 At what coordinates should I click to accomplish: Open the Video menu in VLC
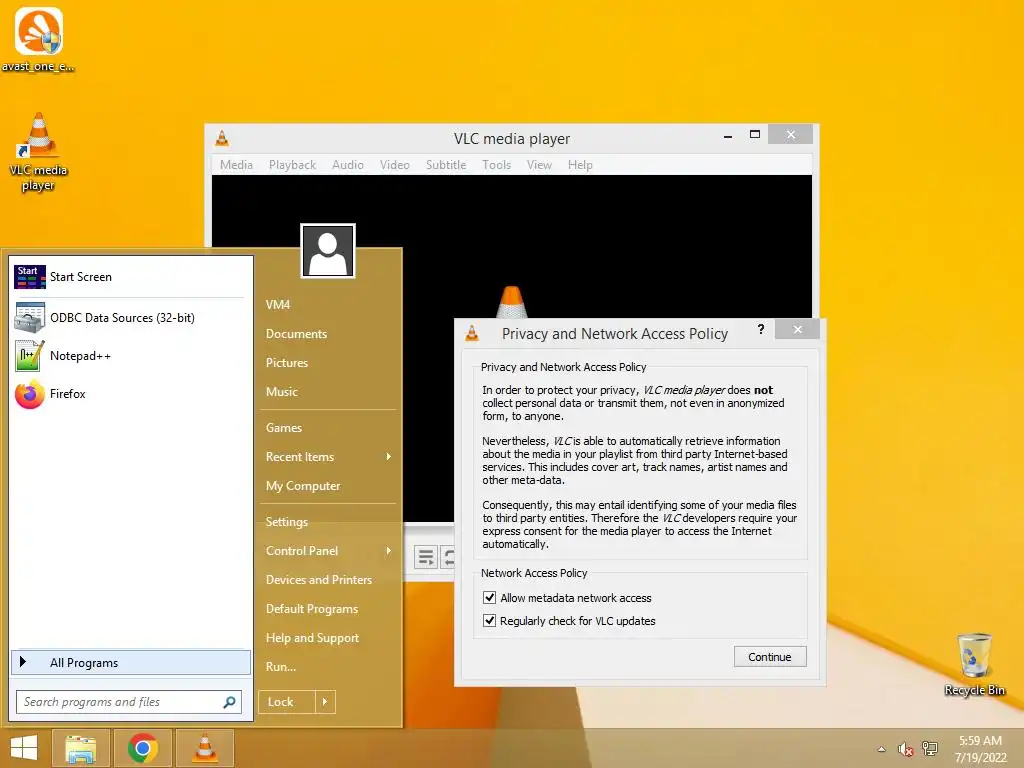(x=394, y=165)
